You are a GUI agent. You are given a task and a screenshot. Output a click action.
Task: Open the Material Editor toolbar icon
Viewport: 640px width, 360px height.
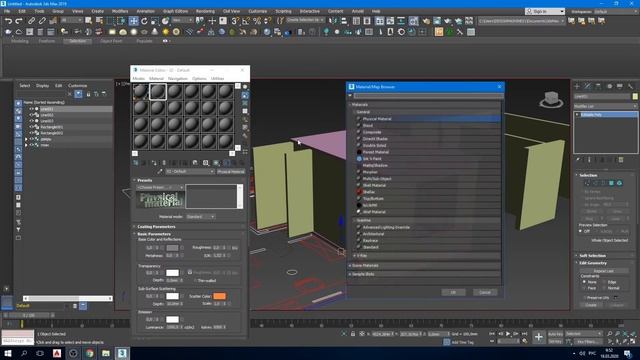[x=413, y=21]
